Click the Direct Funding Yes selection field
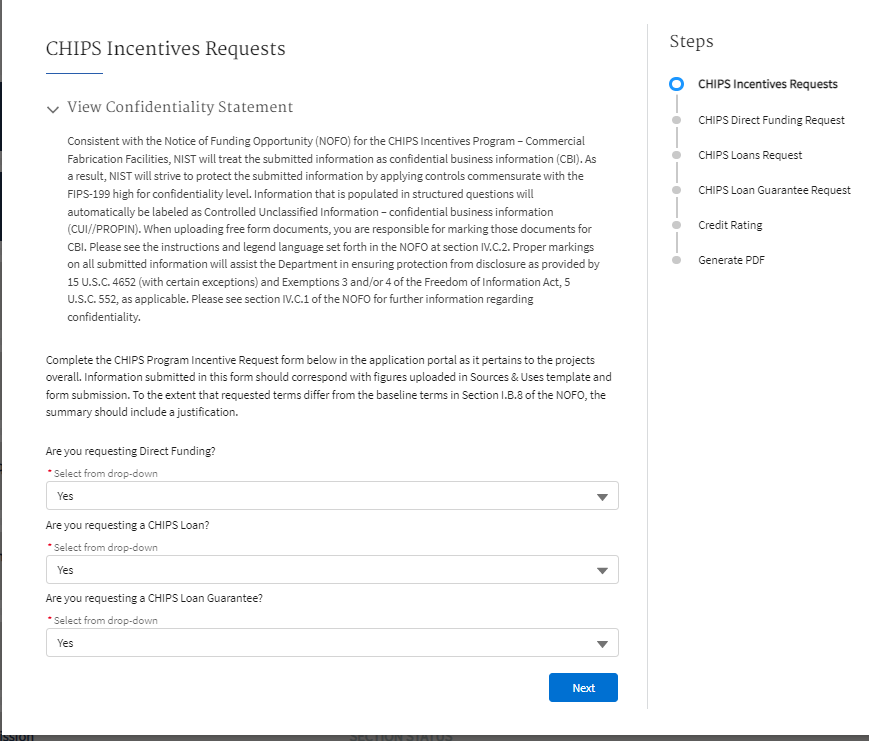The height and width of the screenshot is (741, 869). (320, 496)
